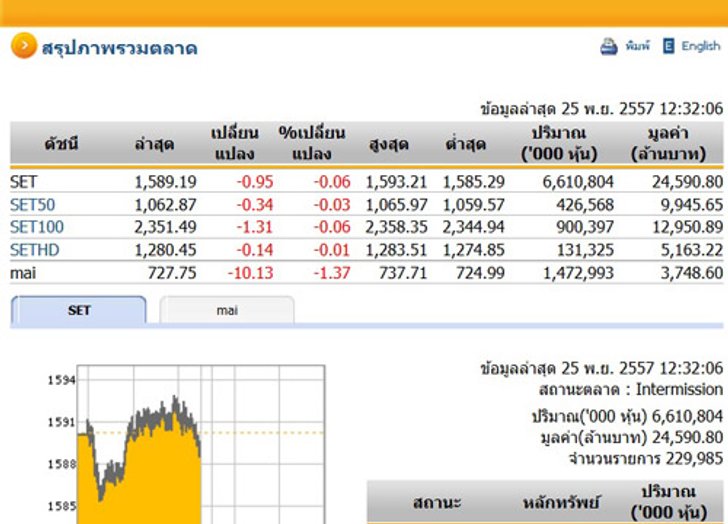
Task: Click SET50 low value 1,059.57
Action: 474,205
